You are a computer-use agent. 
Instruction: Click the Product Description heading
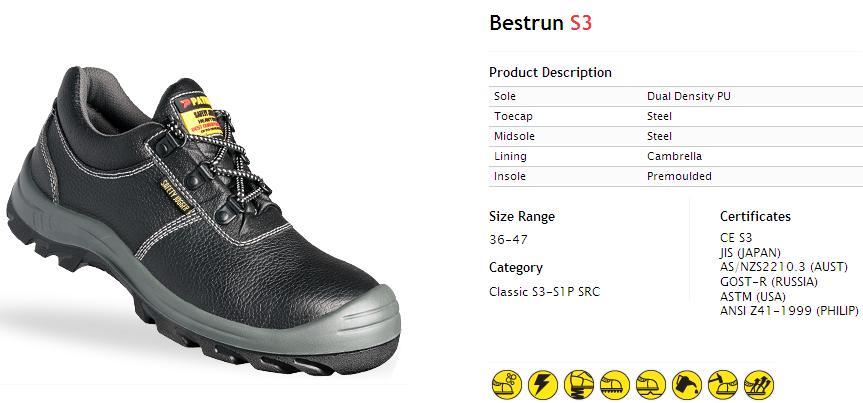[x=550, y=72]
